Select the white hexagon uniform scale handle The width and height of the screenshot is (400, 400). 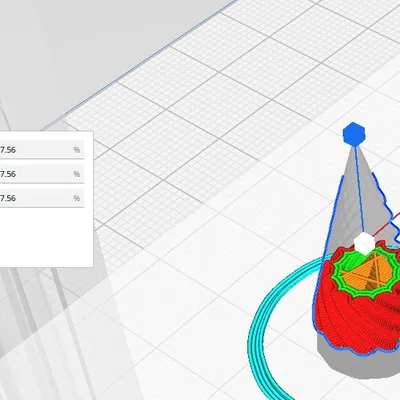364,243
